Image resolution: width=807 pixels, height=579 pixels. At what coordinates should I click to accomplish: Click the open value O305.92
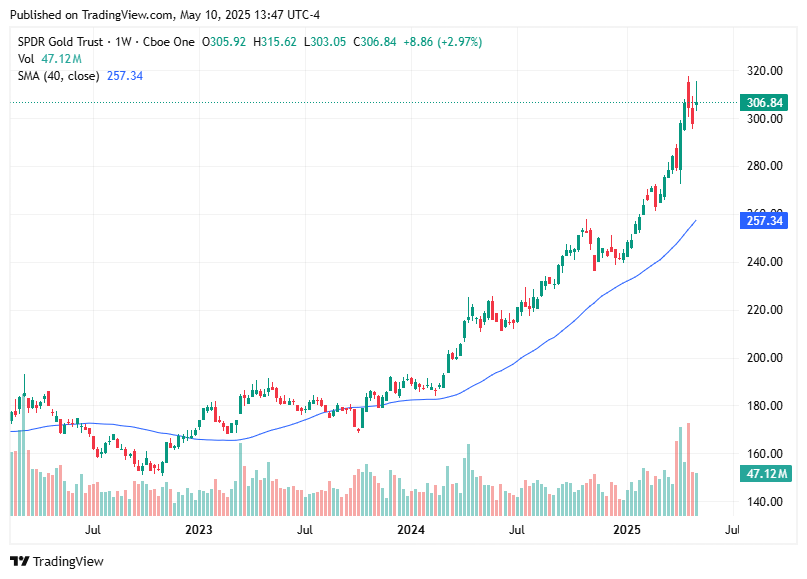[x=224, y=42]
